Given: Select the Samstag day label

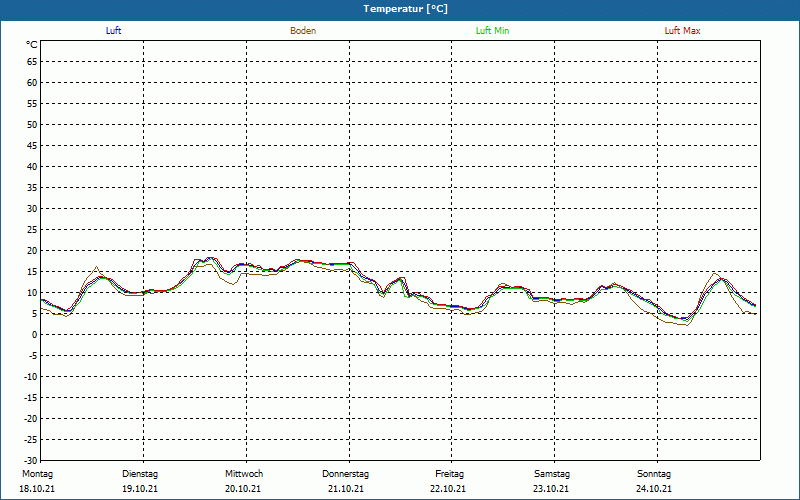Looking at the screenshot, I should pyautogui.click(x=552, y=474).
